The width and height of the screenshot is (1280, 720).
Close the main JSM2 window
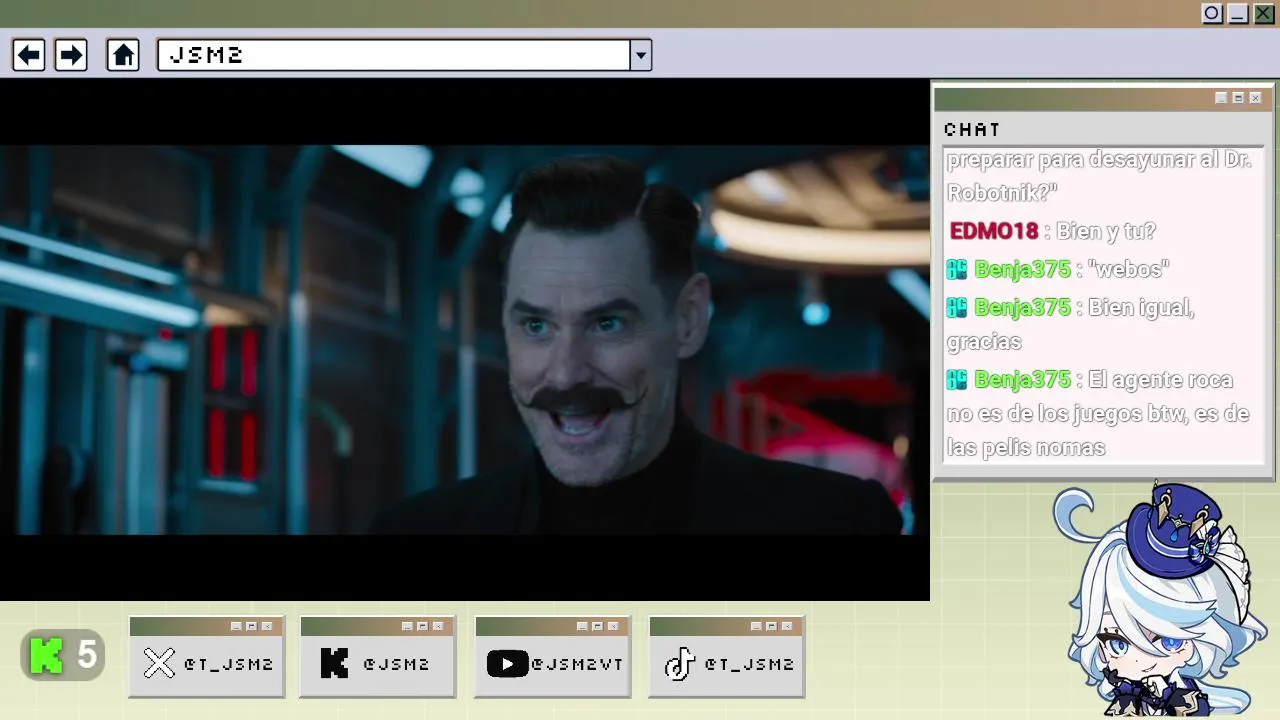point(1264,13)
